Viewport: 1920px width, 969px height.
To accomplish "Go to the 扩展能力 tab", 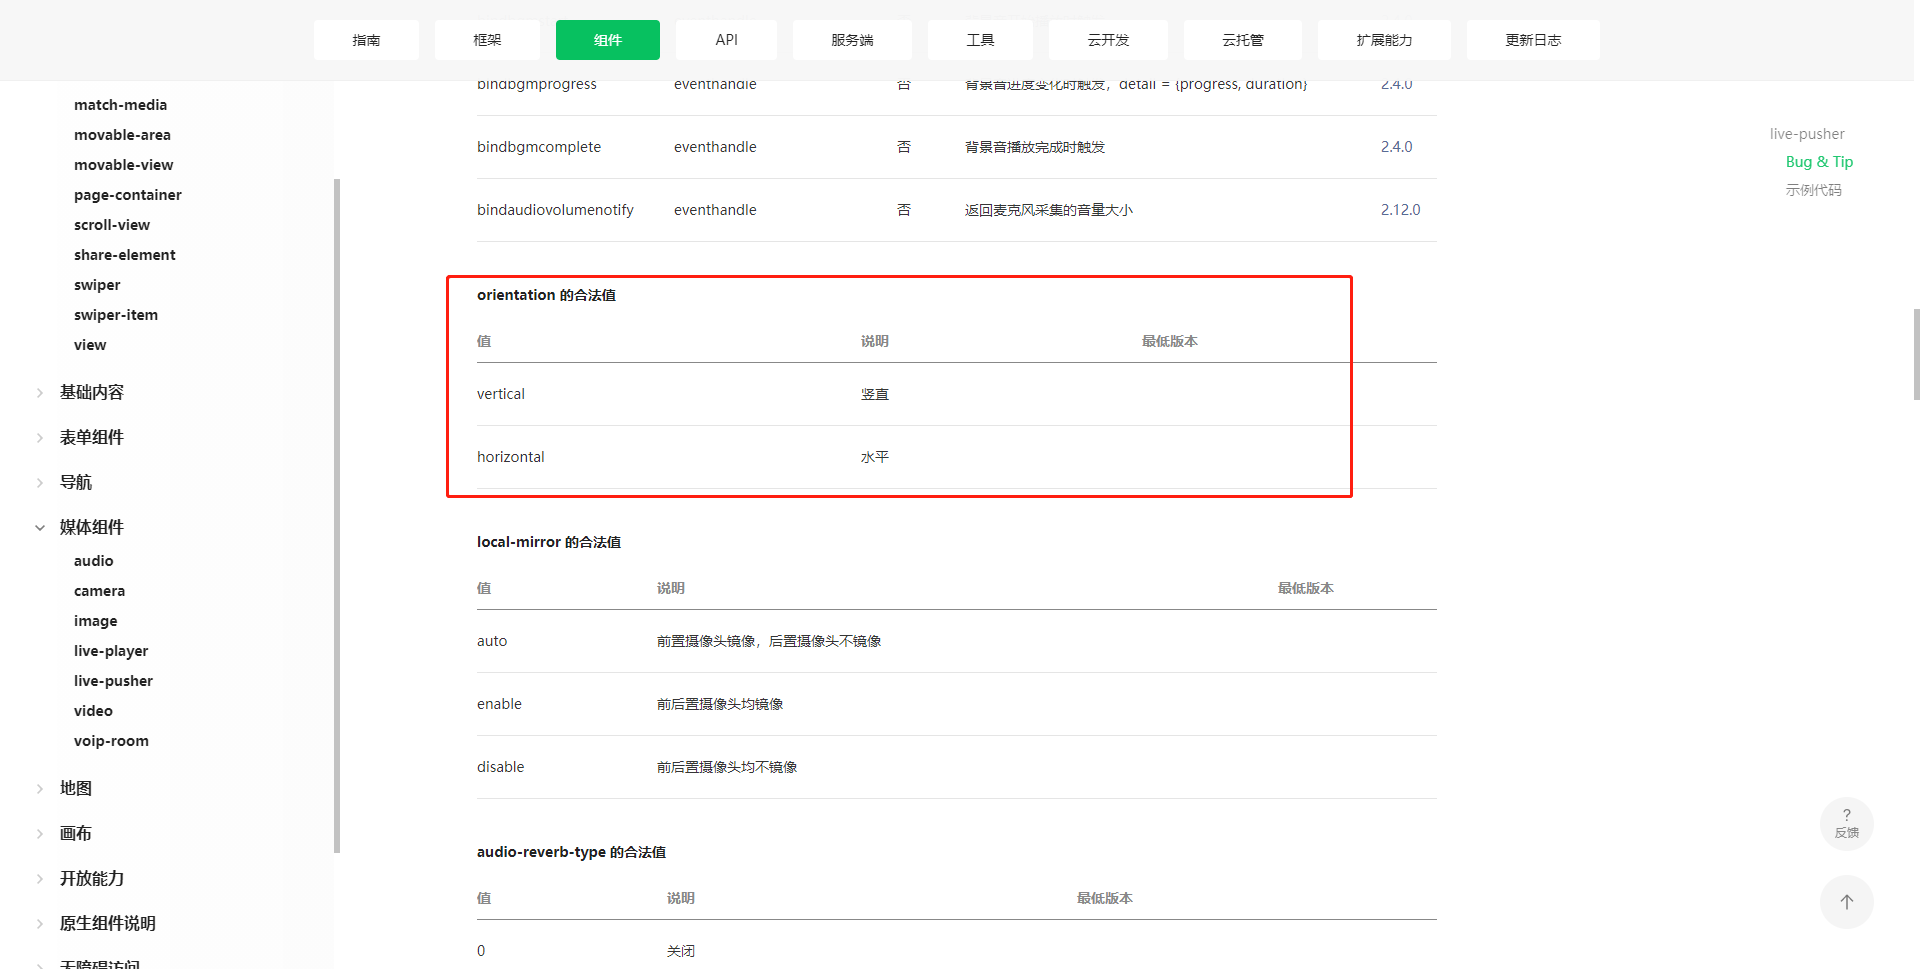I will pyautogui.click(x=1384, y=40).
